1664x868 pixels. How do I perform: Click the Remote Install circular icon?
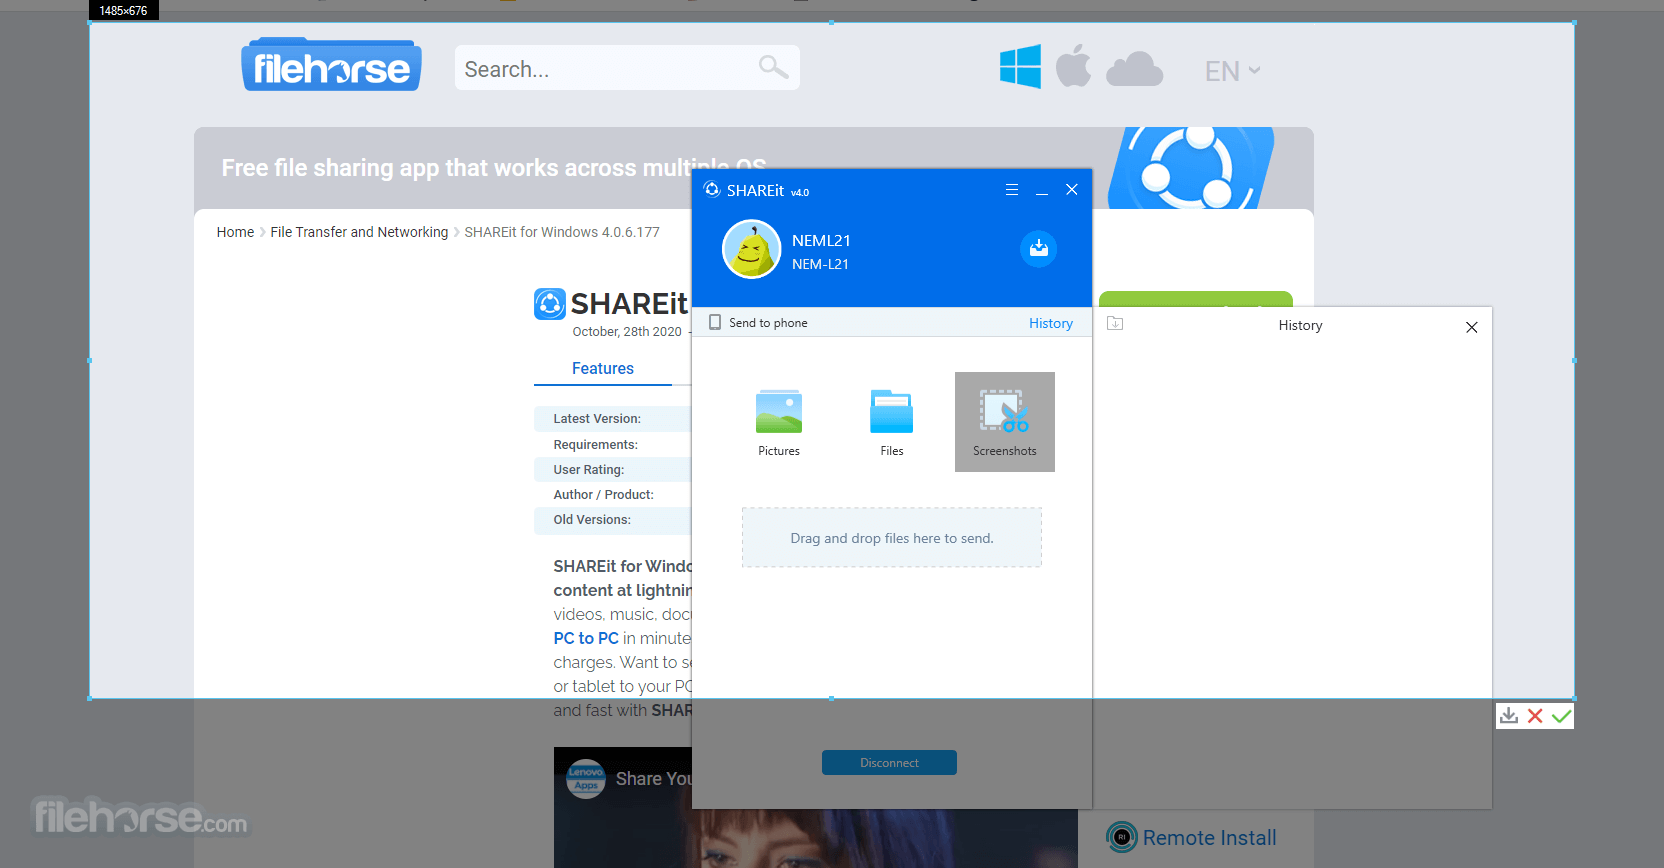click(1122, 837)
